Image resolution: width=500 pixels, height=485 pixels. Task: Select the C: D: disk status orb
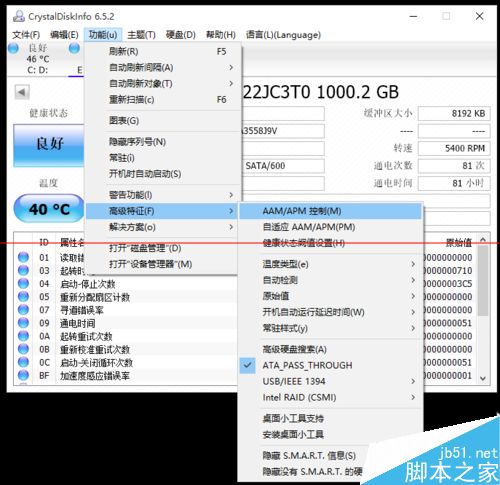pos(14,49)
